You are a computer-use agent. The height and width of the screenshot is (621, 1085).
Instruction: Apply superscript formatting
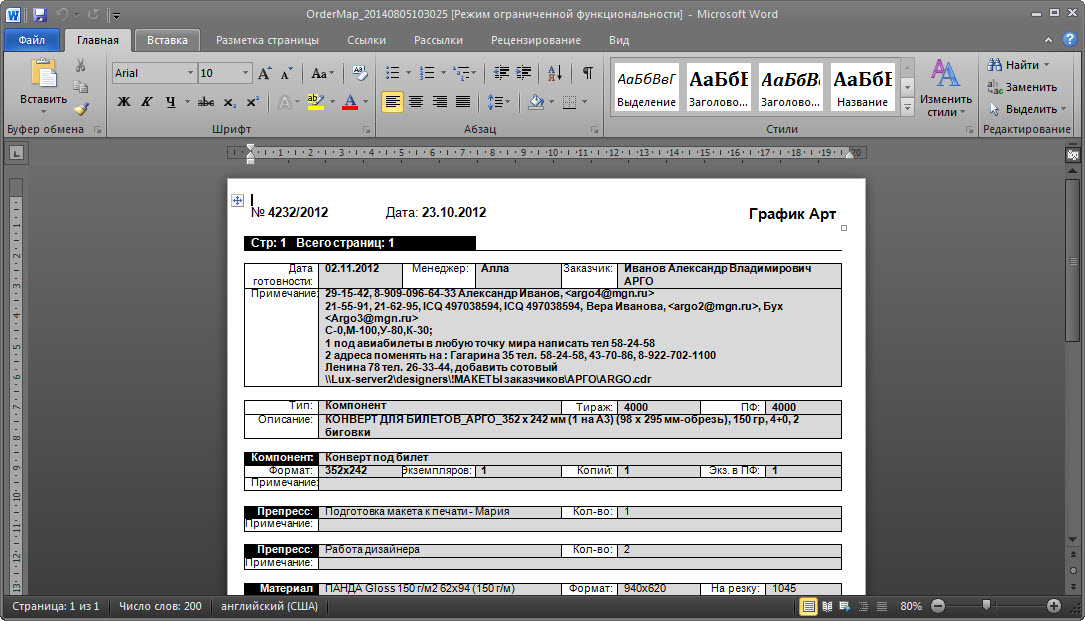click(253, 102)
